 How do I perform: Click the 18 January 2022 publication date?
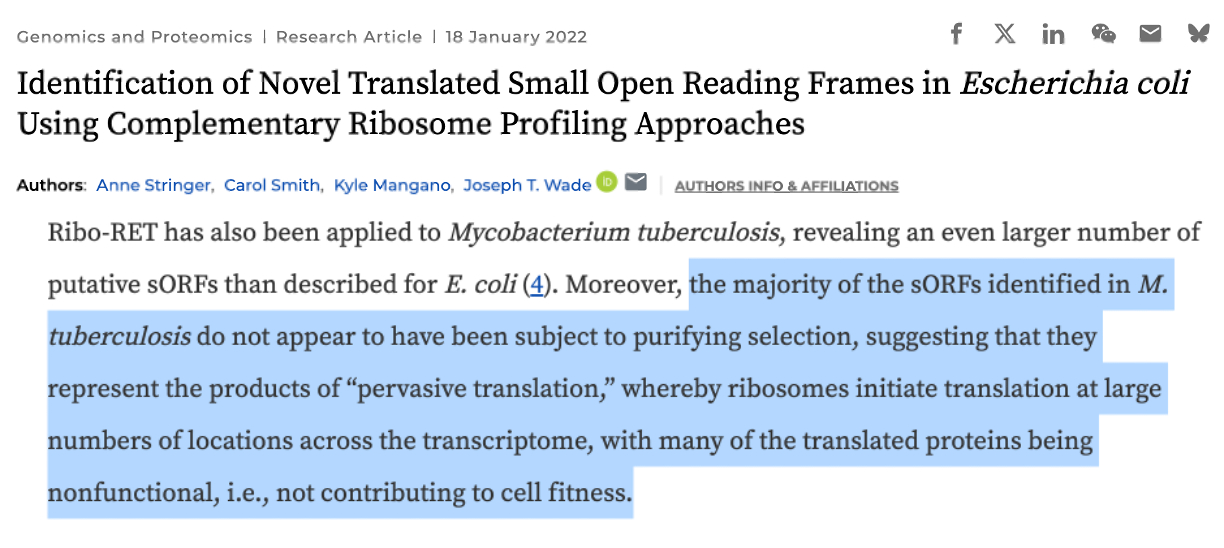pos(517,37)
